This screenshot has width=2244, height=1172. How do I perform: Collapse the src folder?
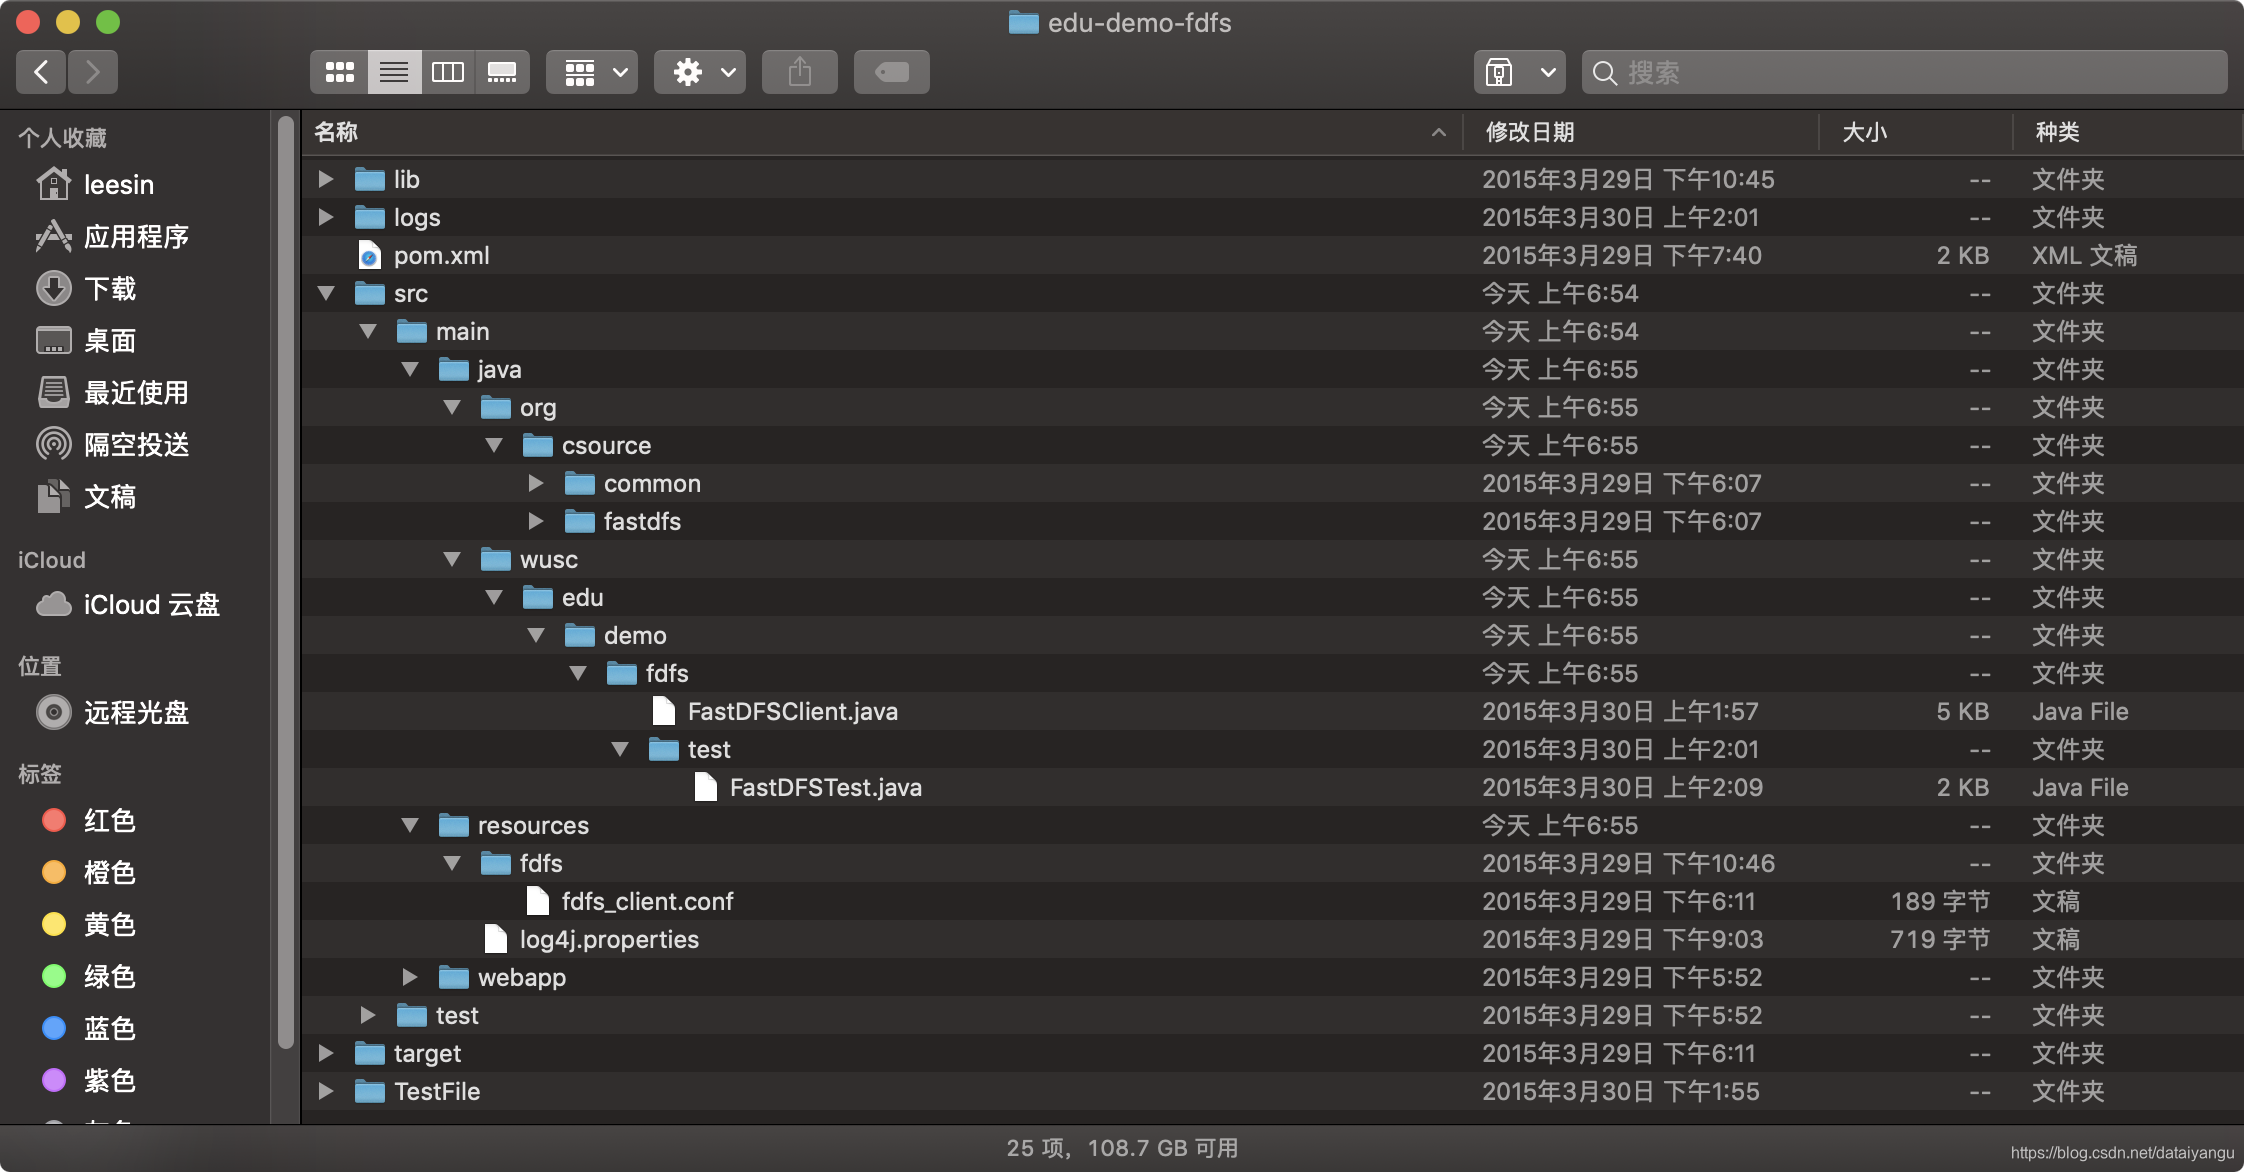(x=326, y=293)
